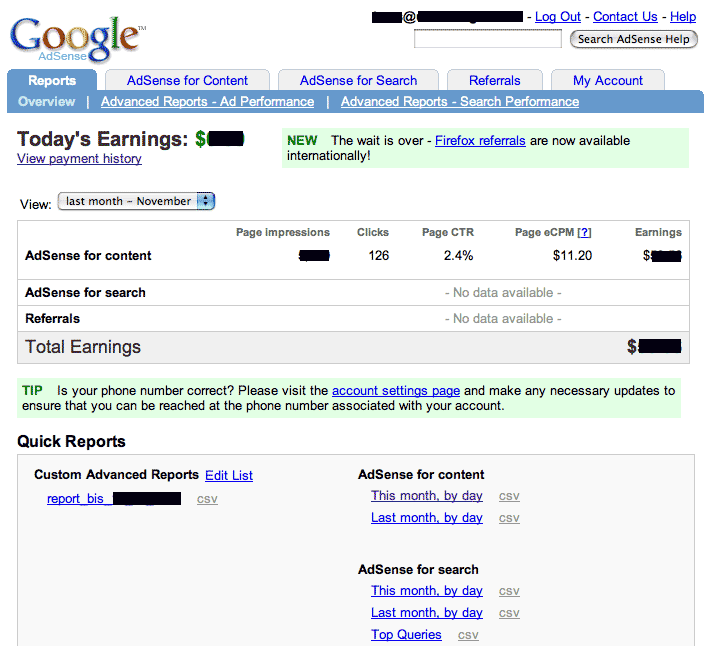Open search Last month, by day report
Viewport: 709px width, 646px height.
pyautogui.click(x=427, y=613)
